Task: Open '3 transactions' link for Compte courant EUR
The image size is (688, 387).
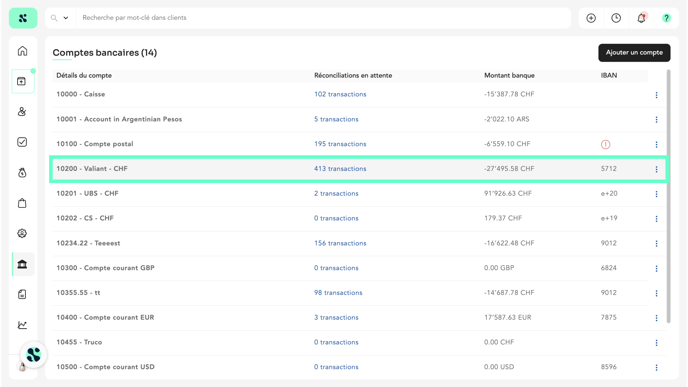Action: pos(336,318)
